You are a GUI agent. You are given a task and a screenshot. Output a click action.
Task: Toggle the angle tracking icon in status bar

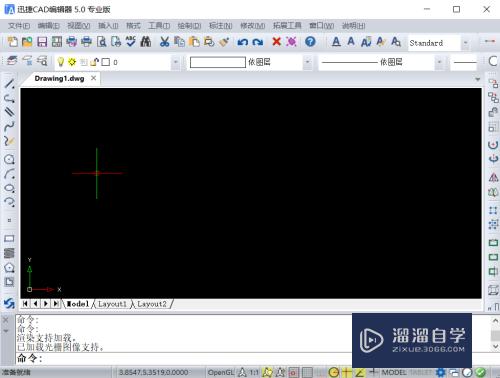coord(360,372)
